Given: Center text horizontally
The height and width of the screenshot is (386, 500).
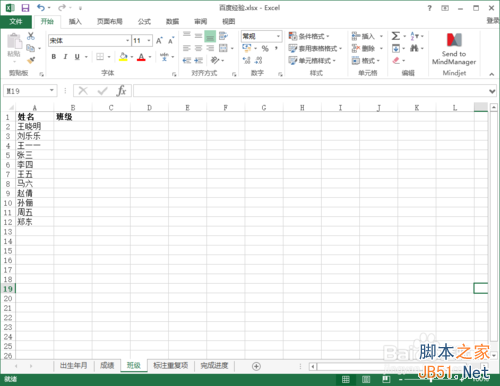Looking at the screenshot, I should (198, 48).
